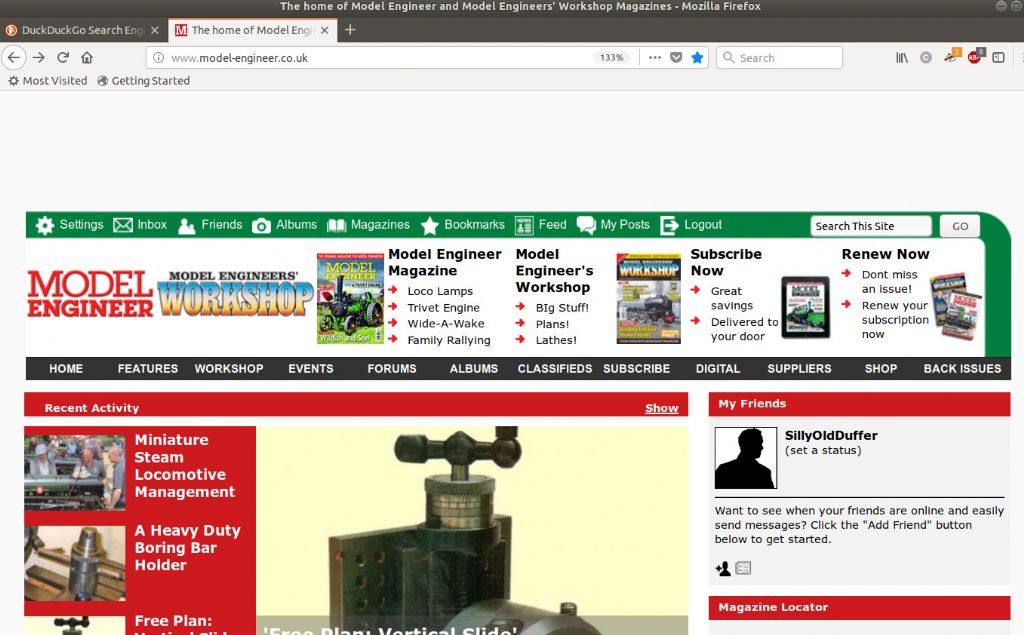Open the Family Rallying link
Viewport: 1024px width, 635px height.
[449, 340]
